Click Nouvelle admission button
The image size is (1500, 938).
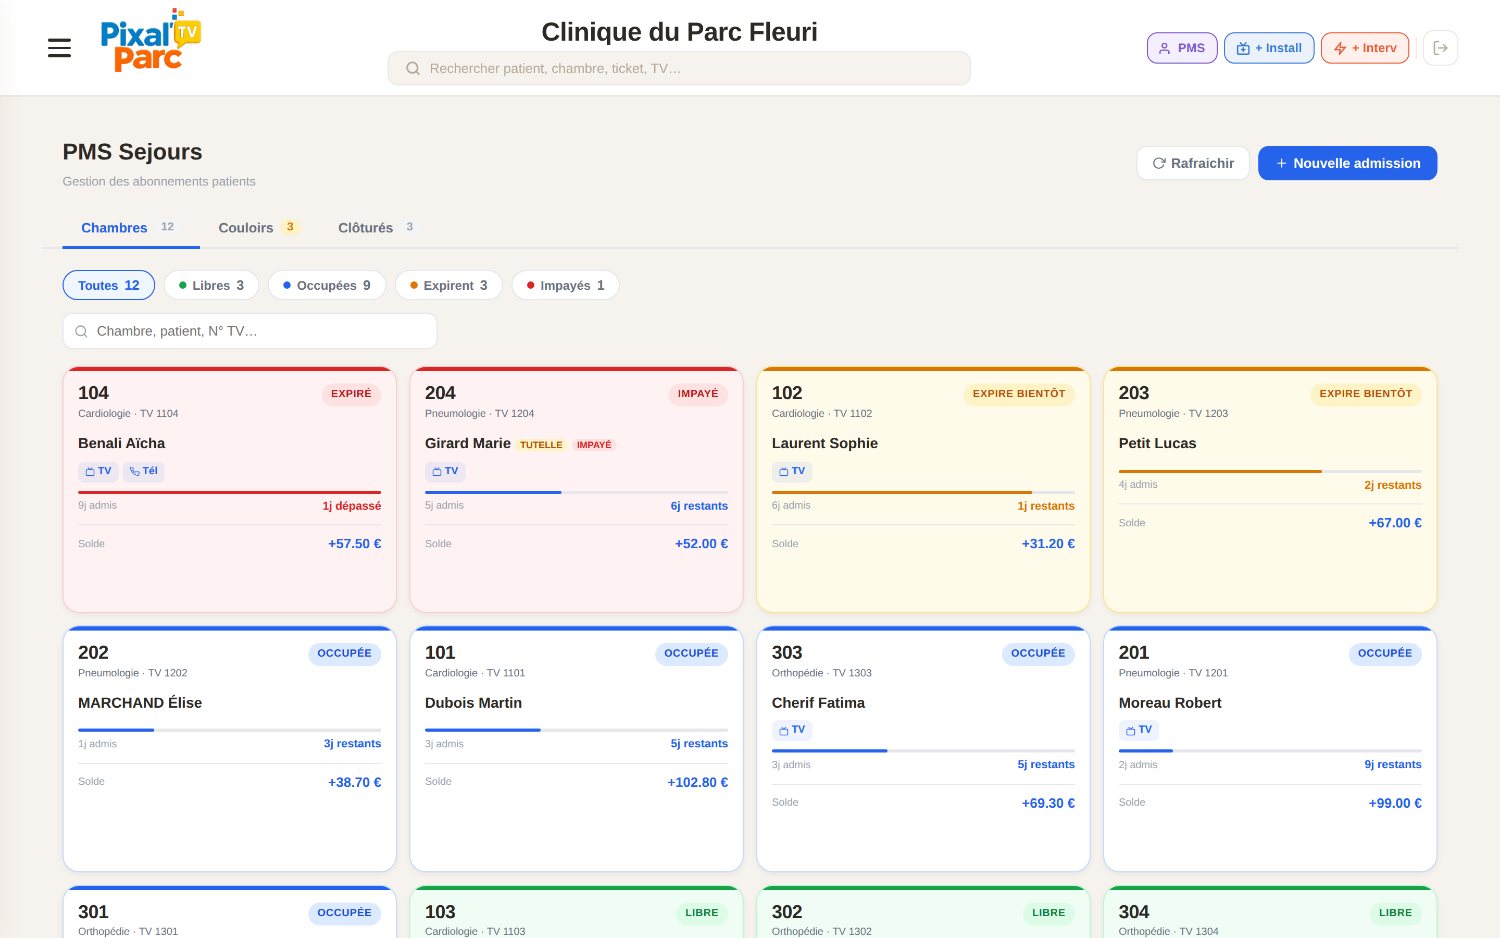pyautogui.click(x=1347, y=163)
